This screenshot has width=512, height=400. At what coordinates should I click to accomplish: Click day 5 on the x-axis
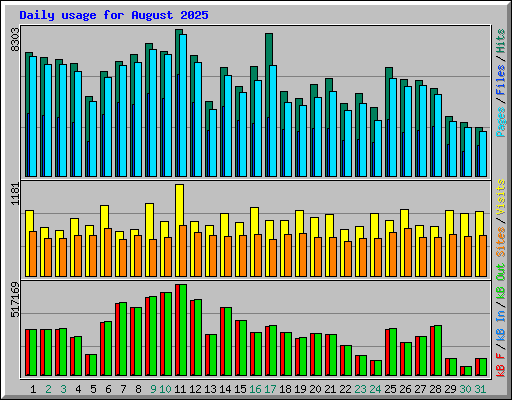pyautogui.click(x=93, y=389)
